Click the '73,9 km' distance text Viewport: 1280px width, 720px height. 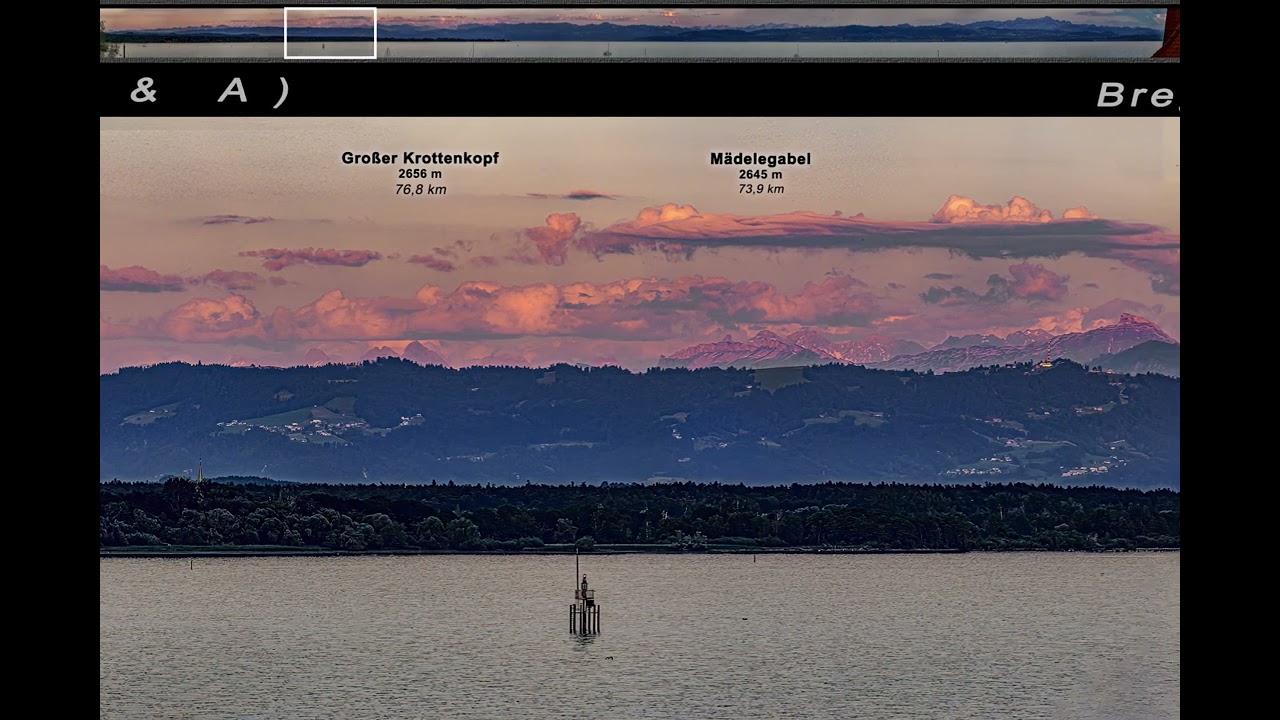point(761,189)
